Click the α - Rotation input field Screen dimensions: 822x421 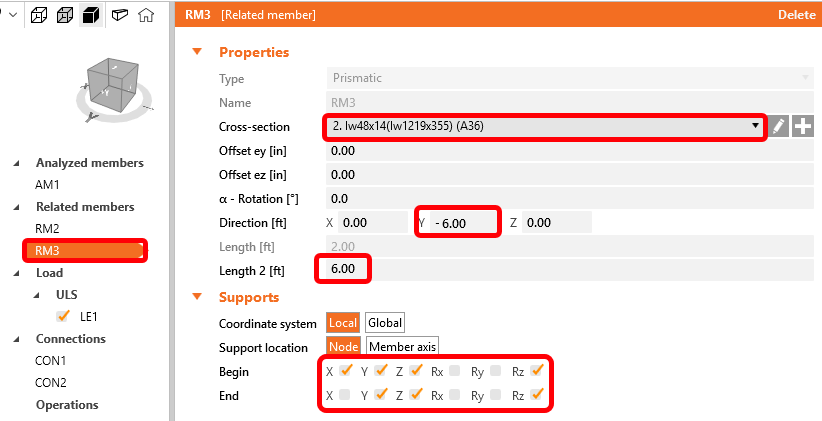point(570,199)
